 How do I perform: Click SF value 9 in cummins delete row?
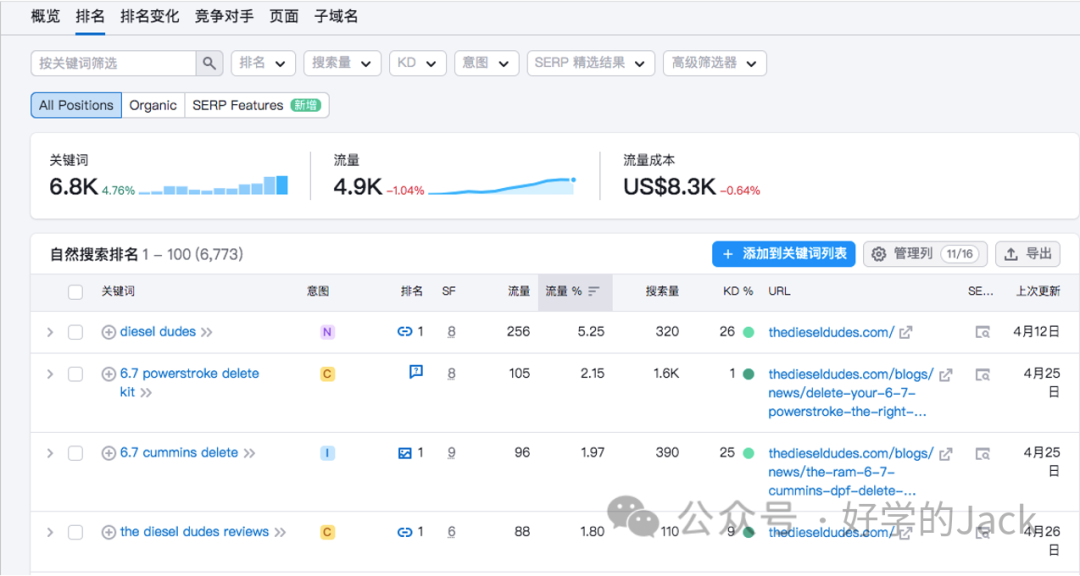[451, 453]
